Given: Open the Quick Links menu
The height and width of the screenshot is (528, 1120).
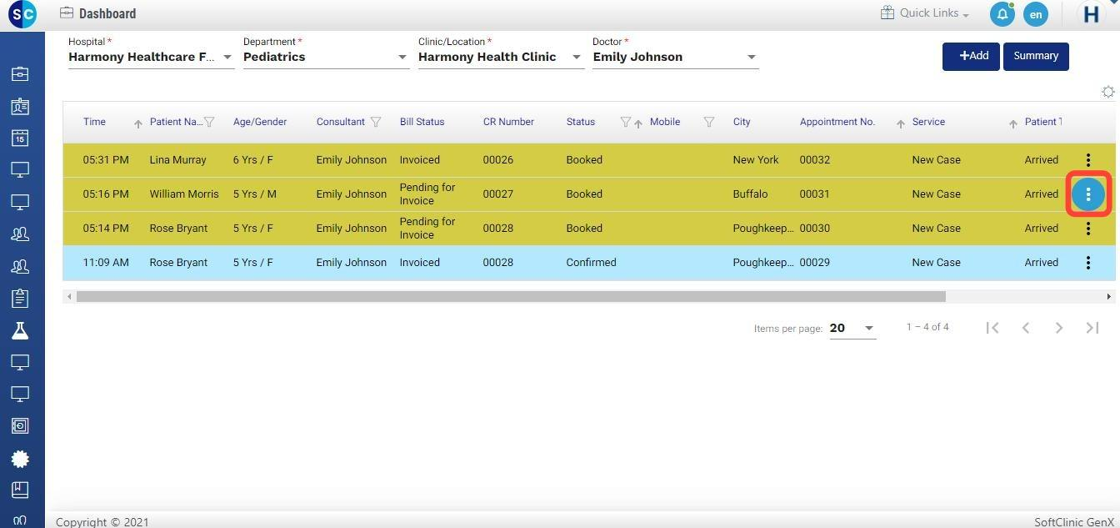Looking at the screenshot, I should point(925,14).
